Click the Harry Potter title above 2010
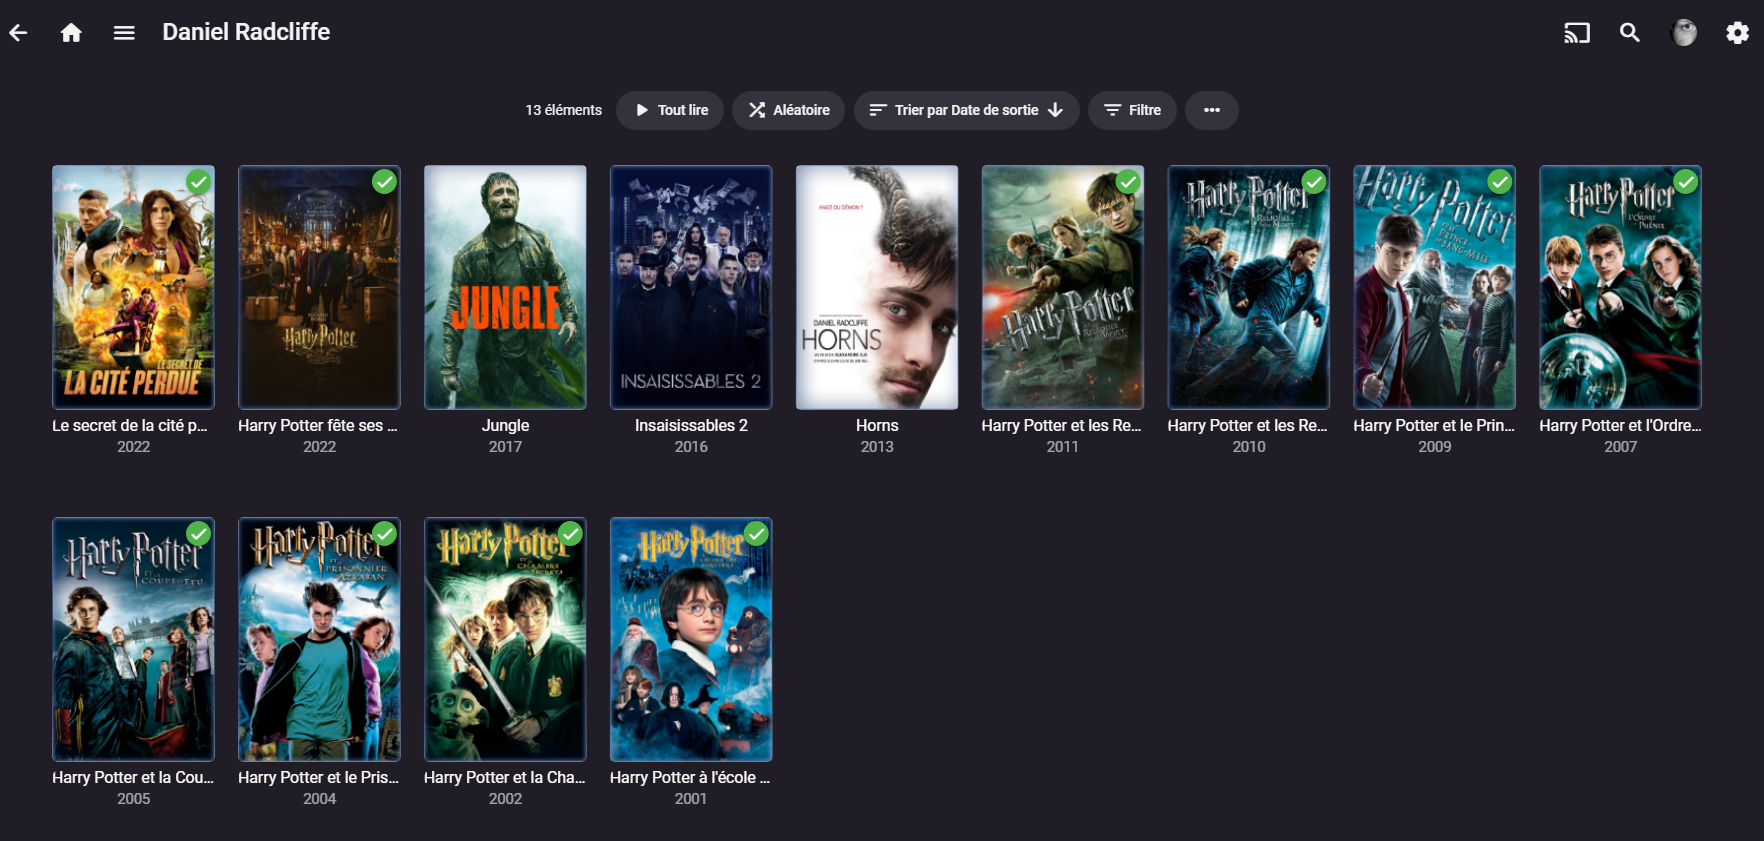1764x841 pixels. (x=1248, y=425)
